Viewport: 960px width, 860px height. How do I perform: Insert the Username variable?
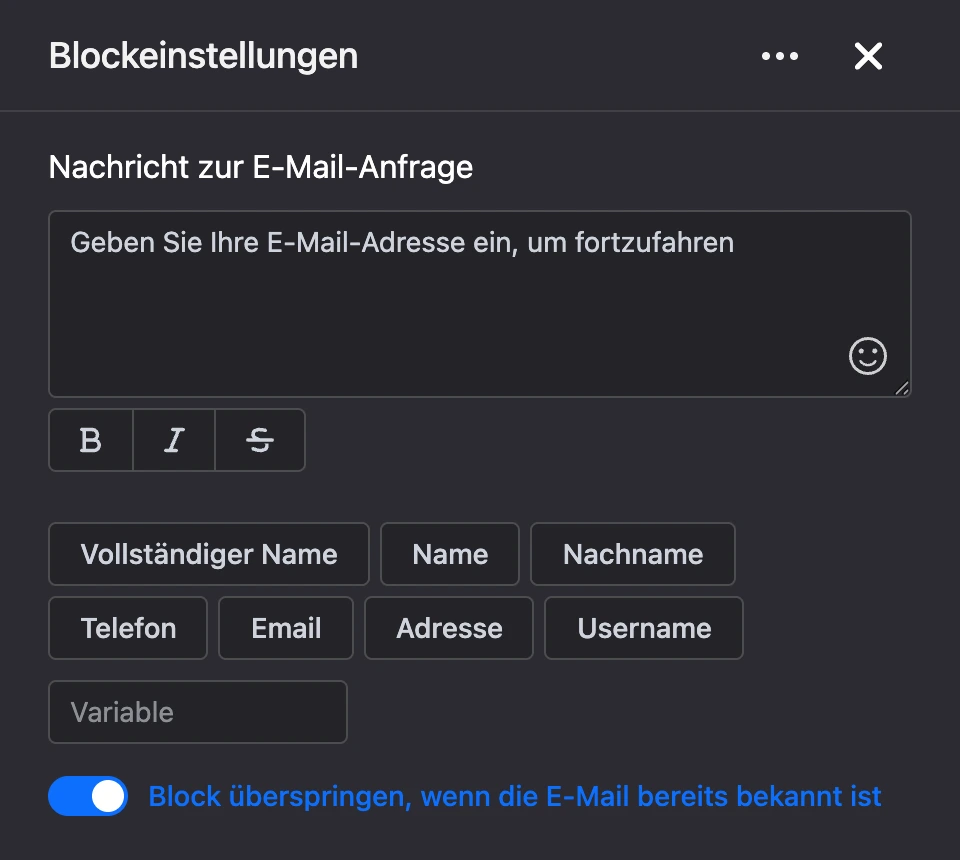click(x=643, y=628)
